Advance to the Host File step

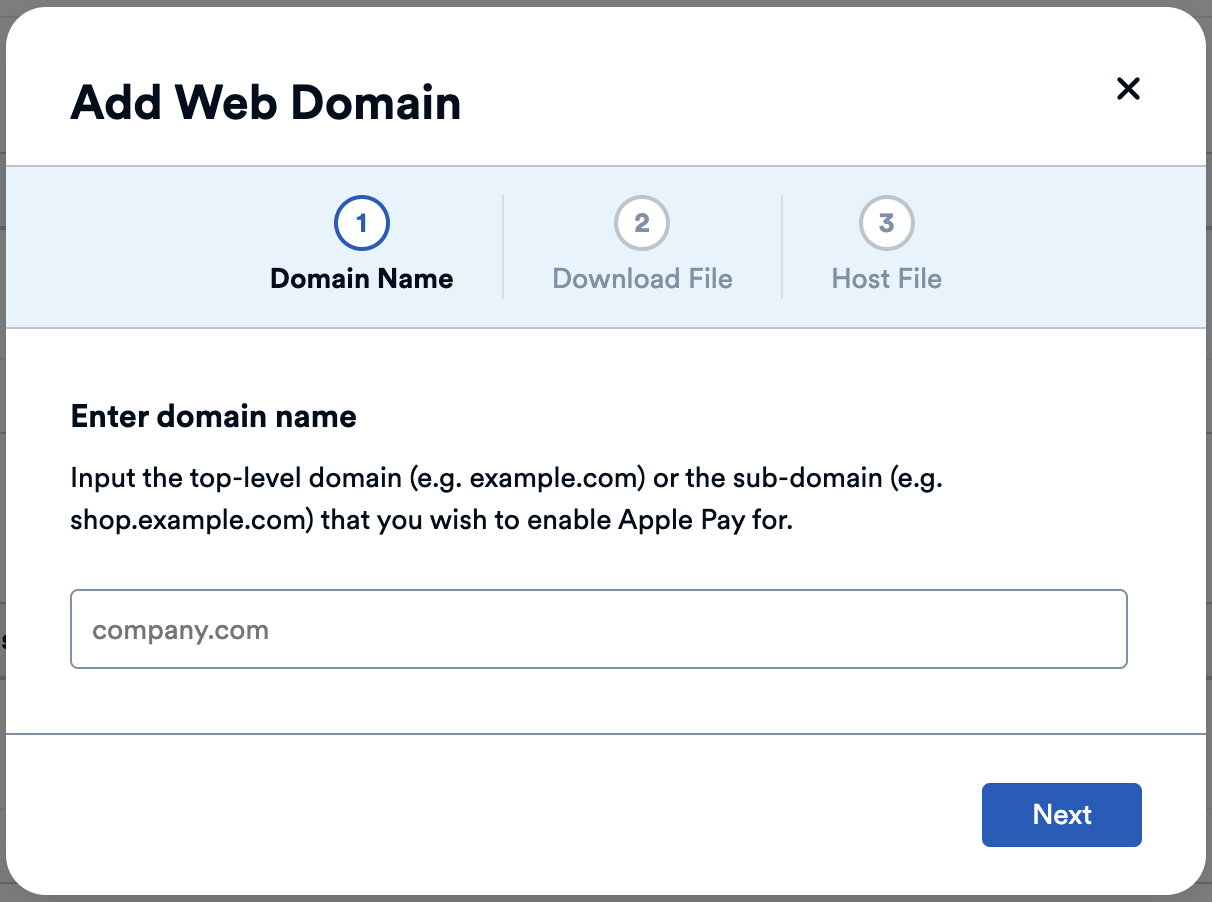tap(886, 245)
